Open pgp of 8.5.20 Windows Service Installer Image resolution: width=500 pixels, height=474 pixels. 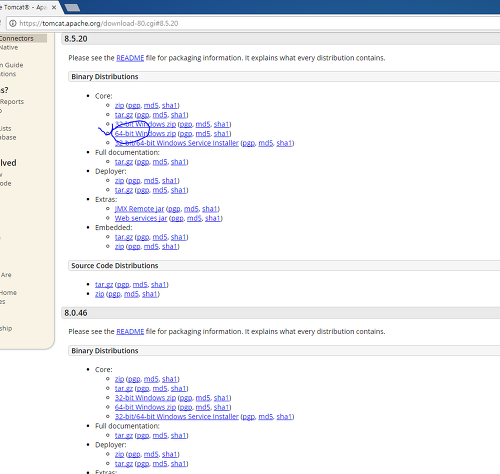click(249, 143)
